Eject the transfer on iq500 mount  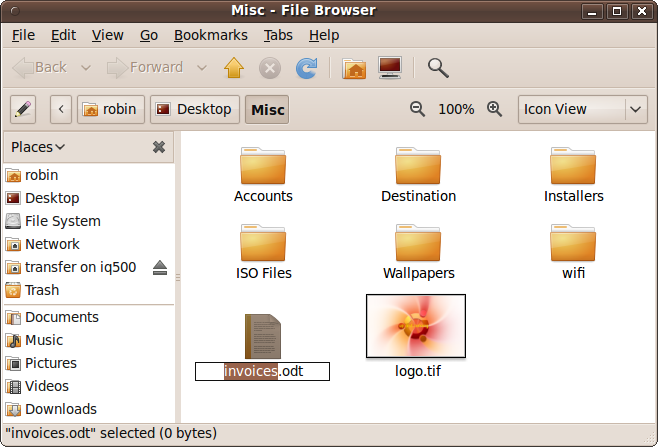point(160,267)
